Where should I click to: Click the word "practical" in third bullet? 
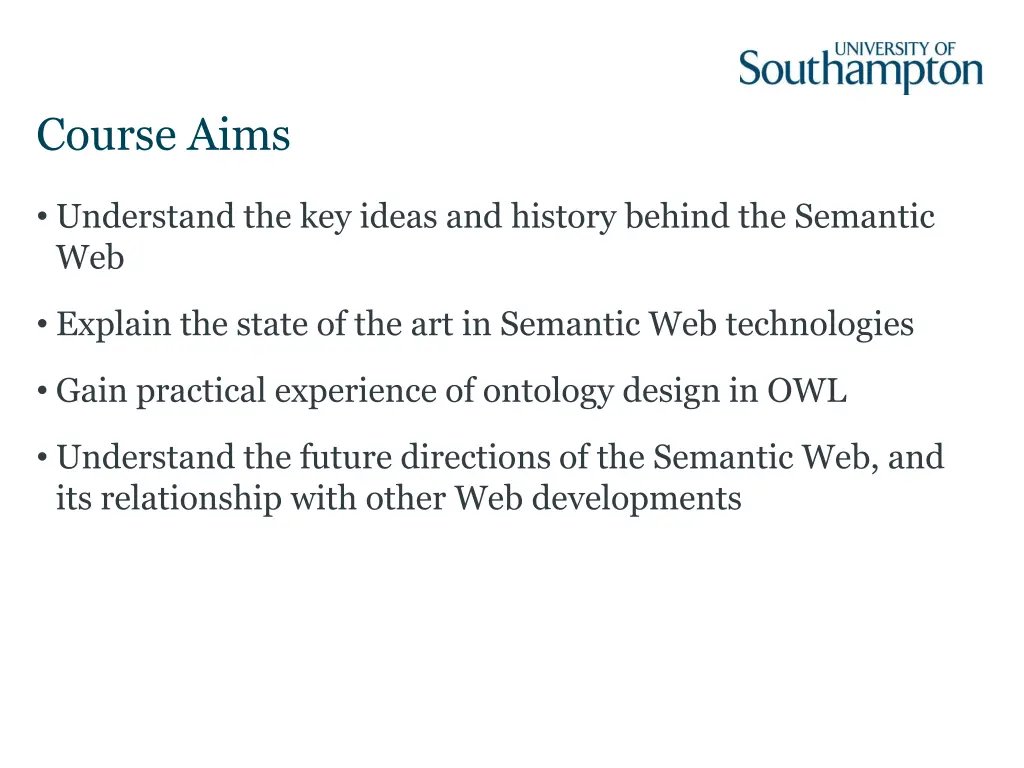(202, 391)
